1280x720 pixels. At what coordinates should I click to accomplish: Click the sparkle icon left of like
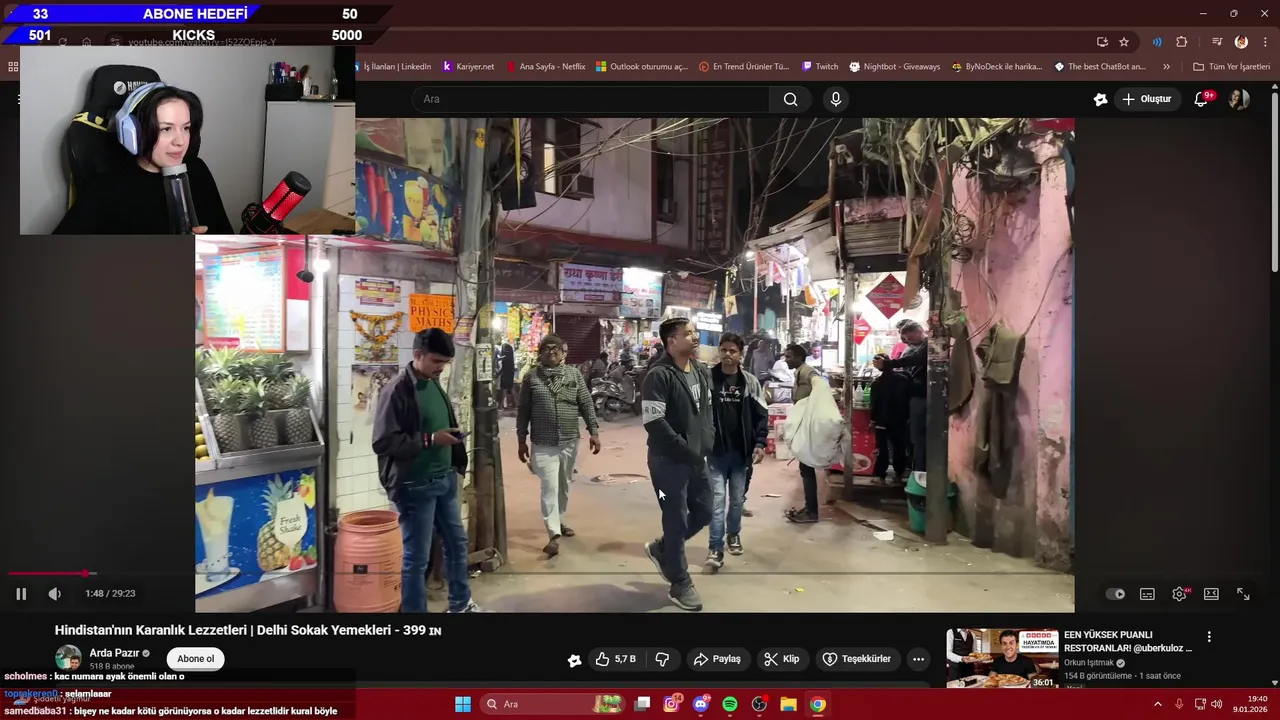coord(574,660)
